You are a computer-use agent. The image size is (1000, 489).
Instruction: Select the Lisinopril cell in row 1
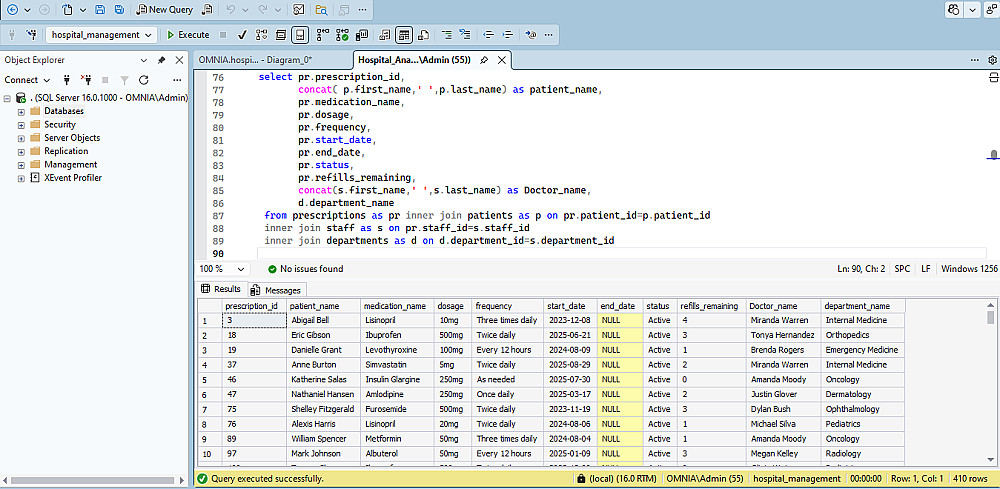pos(380,320)
